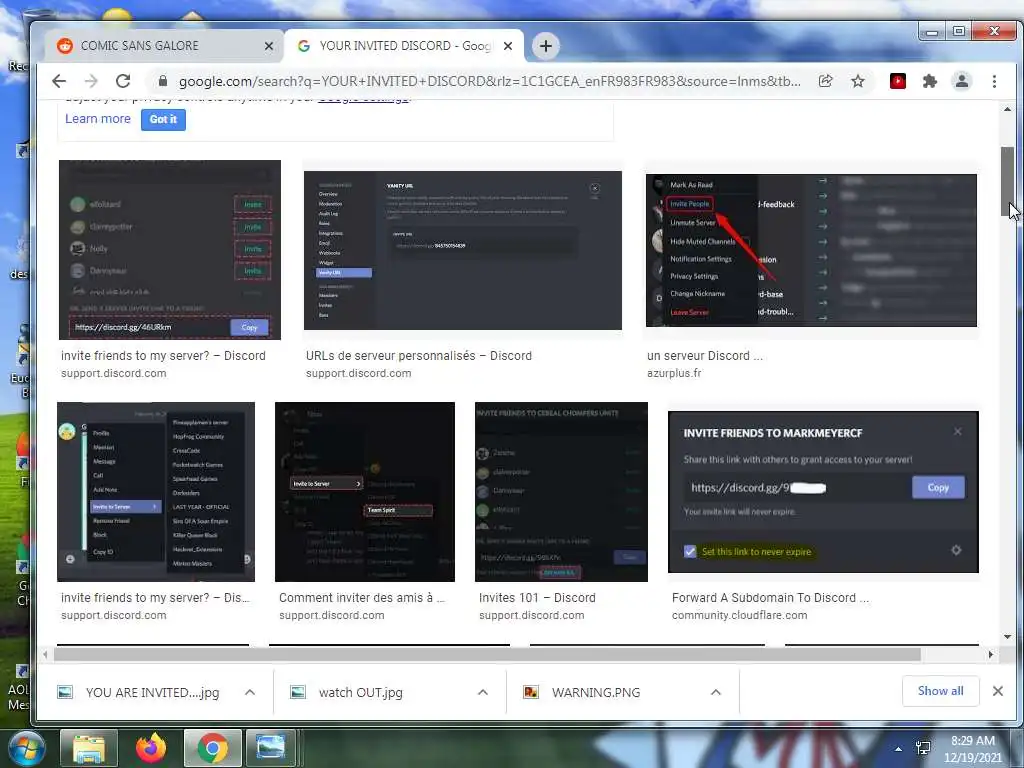Close the downloads bar
The width and height of the screenshot is (1024, 768).
click(997, 691)
